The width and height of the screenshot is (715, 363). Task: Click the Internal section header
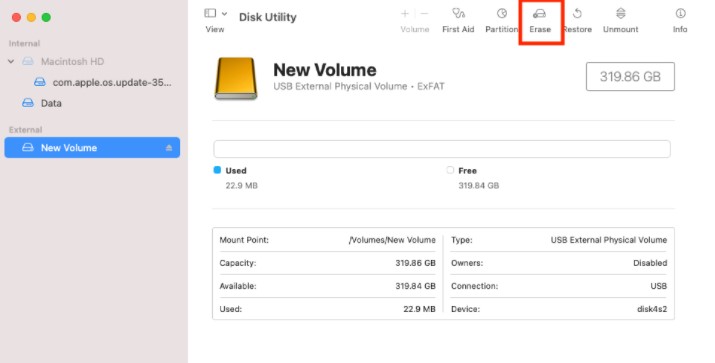coord(24,43)
